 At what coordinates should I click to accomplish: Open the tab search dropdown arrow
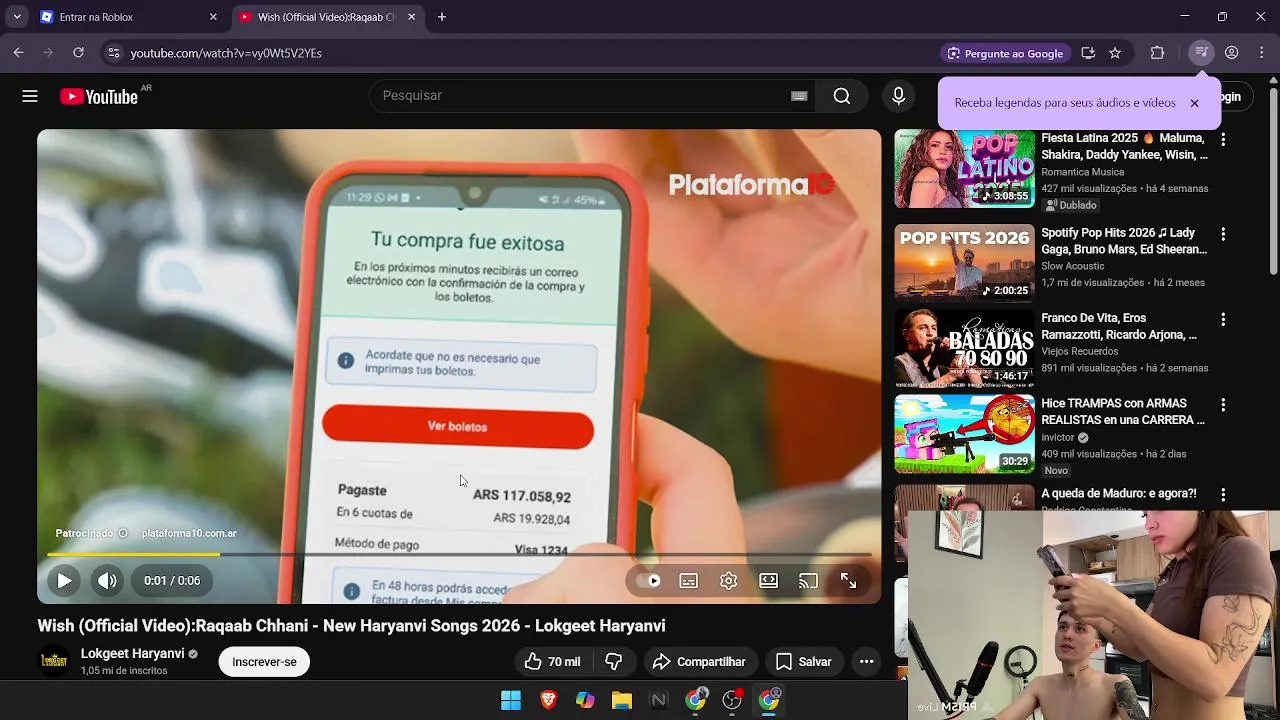[17, 17]
